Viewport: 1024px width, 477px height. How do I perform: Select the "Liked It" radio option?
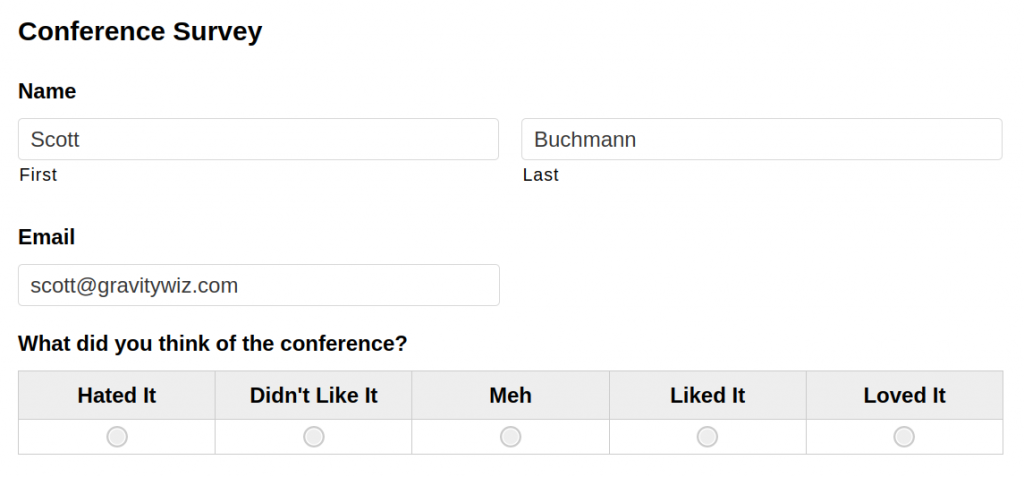tap(707, 437)
